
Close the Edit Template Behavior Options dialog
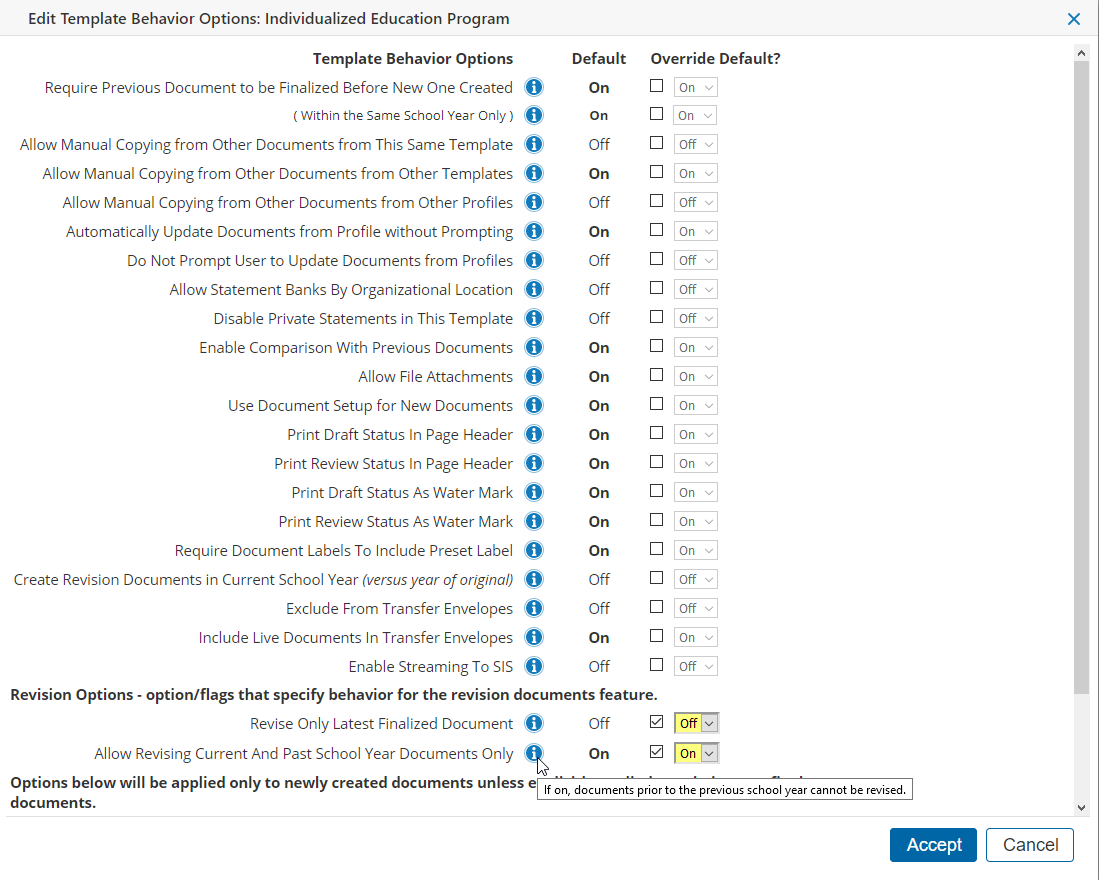click(x=1073, y=18)
